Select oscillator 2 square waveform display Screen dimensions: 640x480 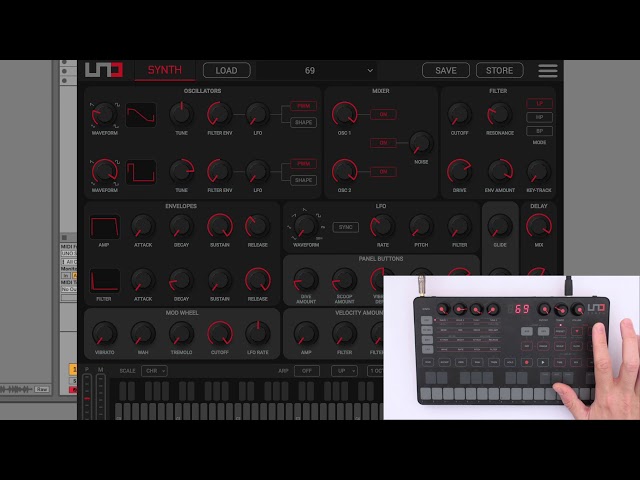[141, 172]
